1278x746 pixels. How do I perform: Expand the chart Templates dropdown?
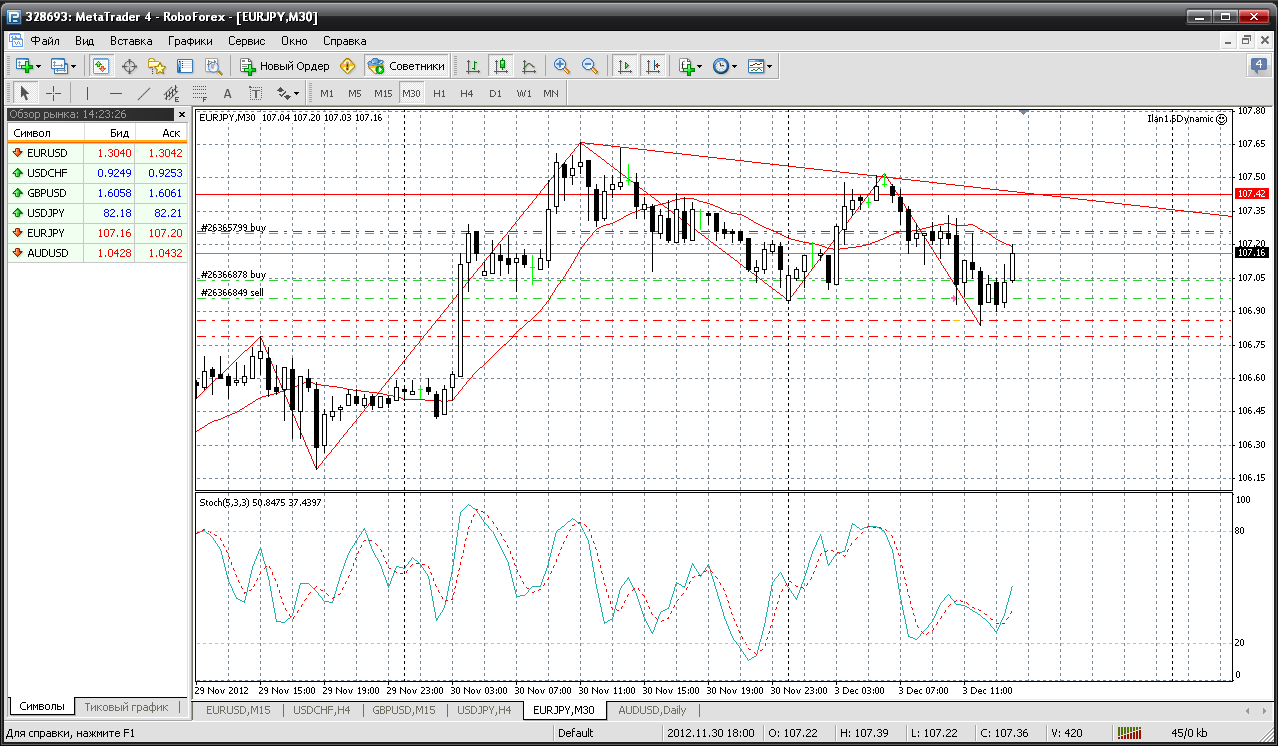click(770, 66)
